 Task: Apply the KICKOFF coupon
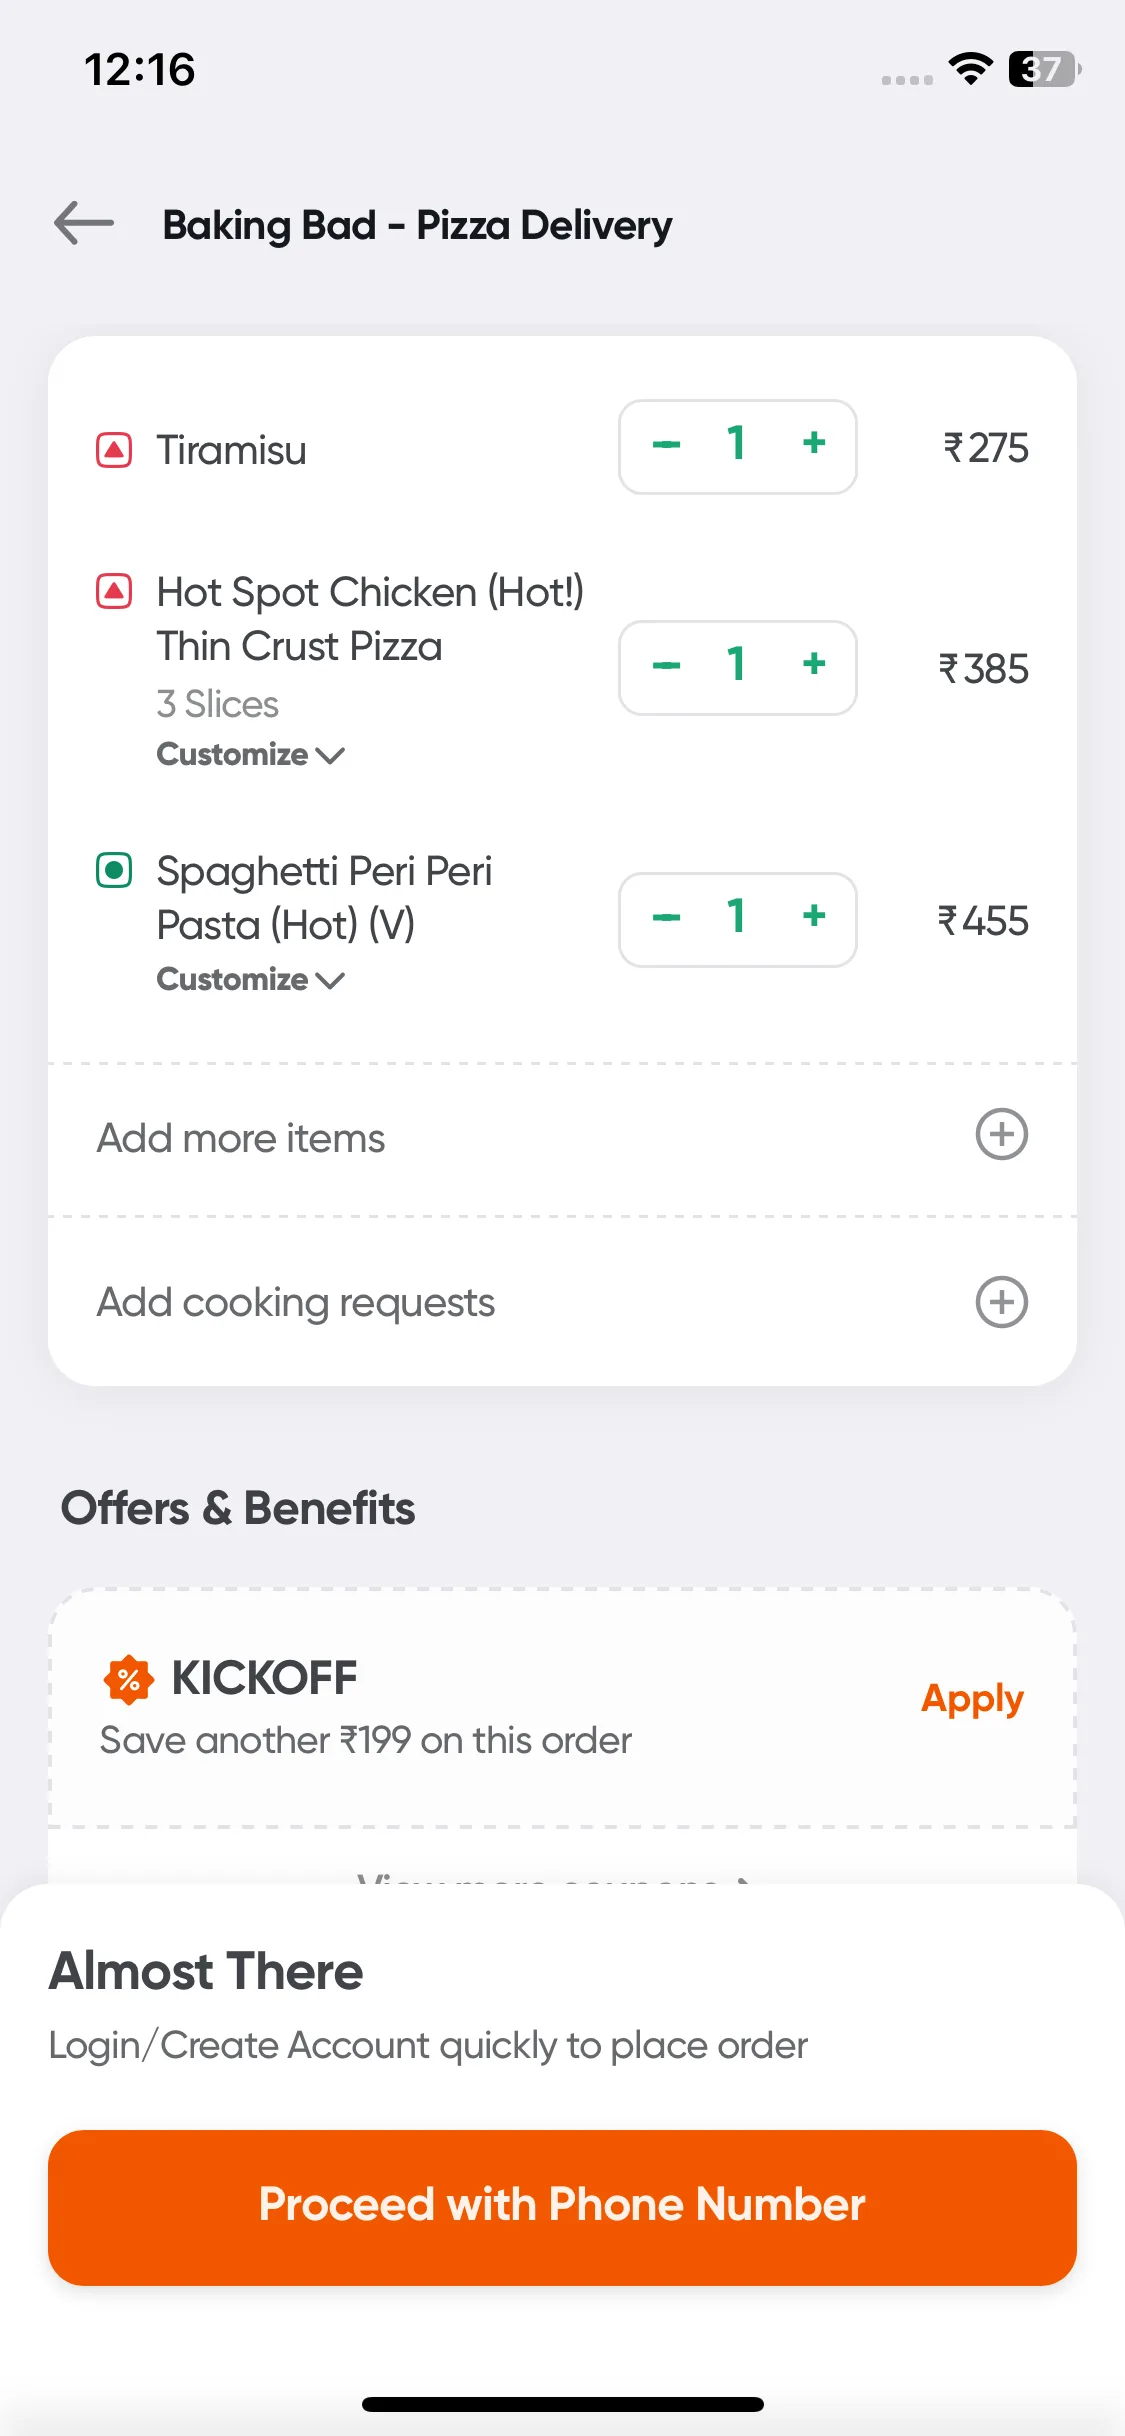(x=972, y=1700)
